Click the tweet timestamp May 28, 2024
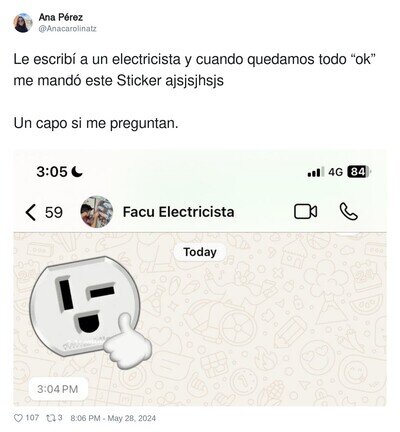 [x=113, y=418]
